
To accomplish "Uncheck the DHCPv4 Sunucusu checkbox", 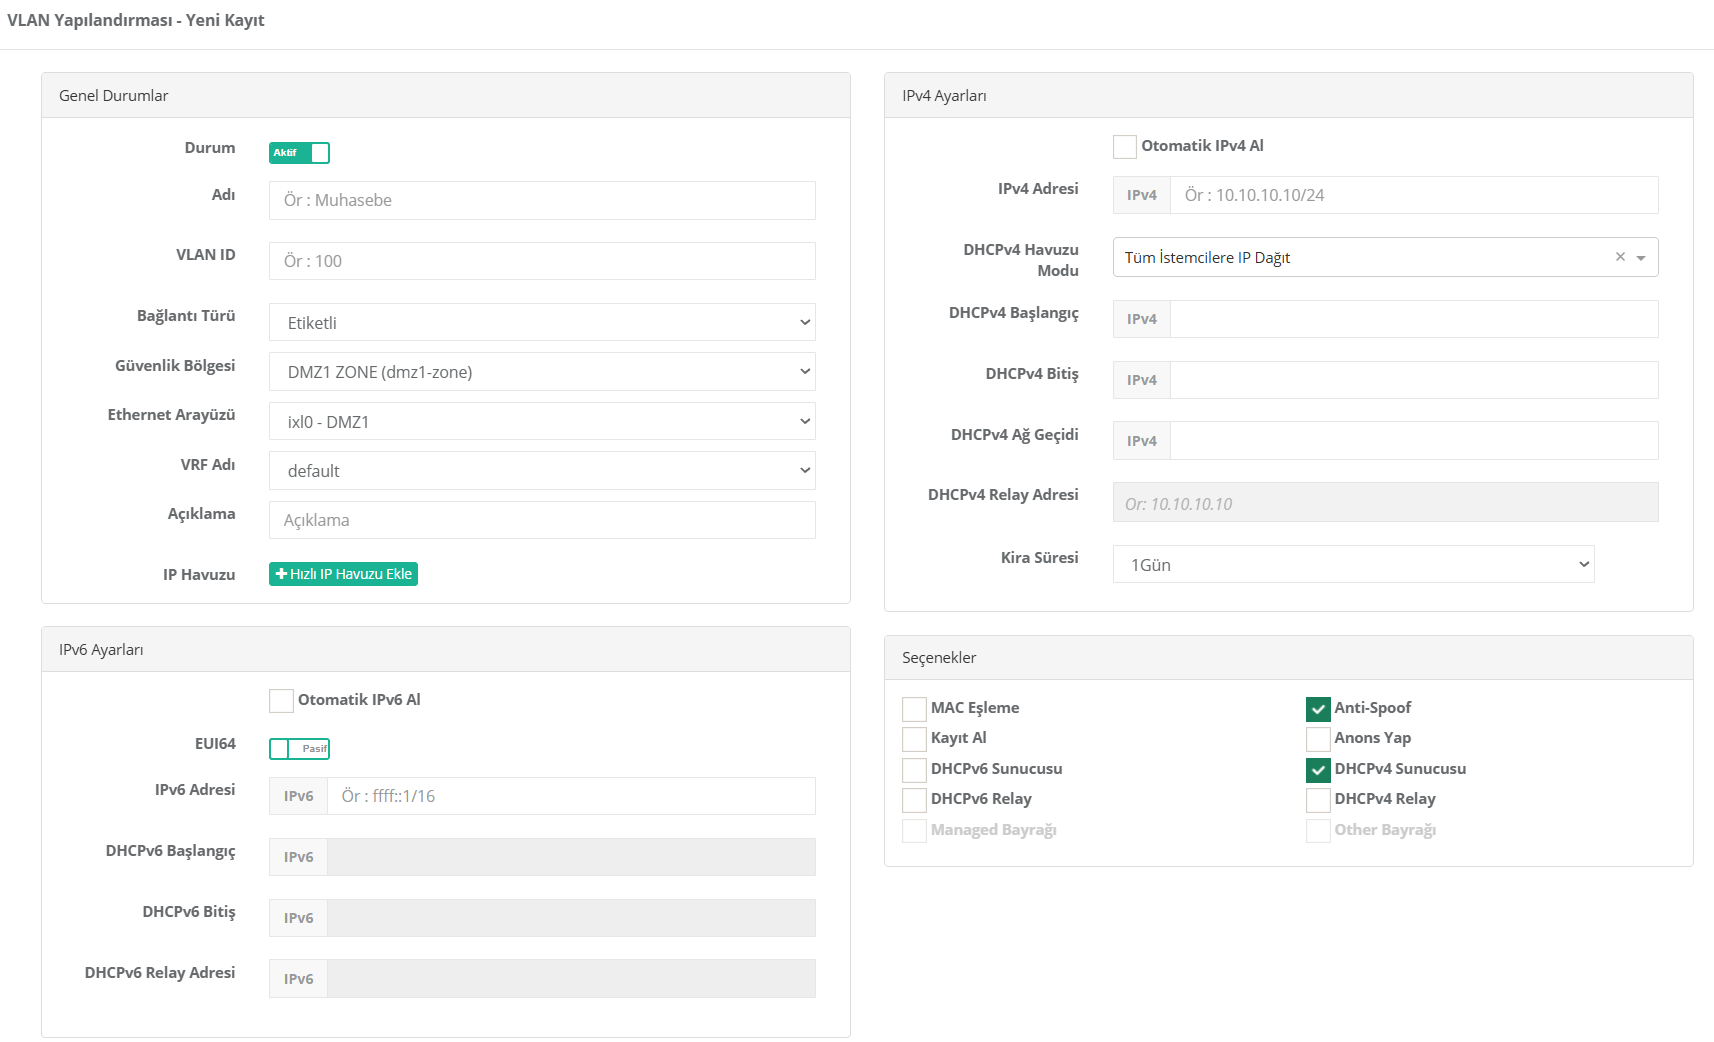I will pyautogui.click(x=1318, y=770).
